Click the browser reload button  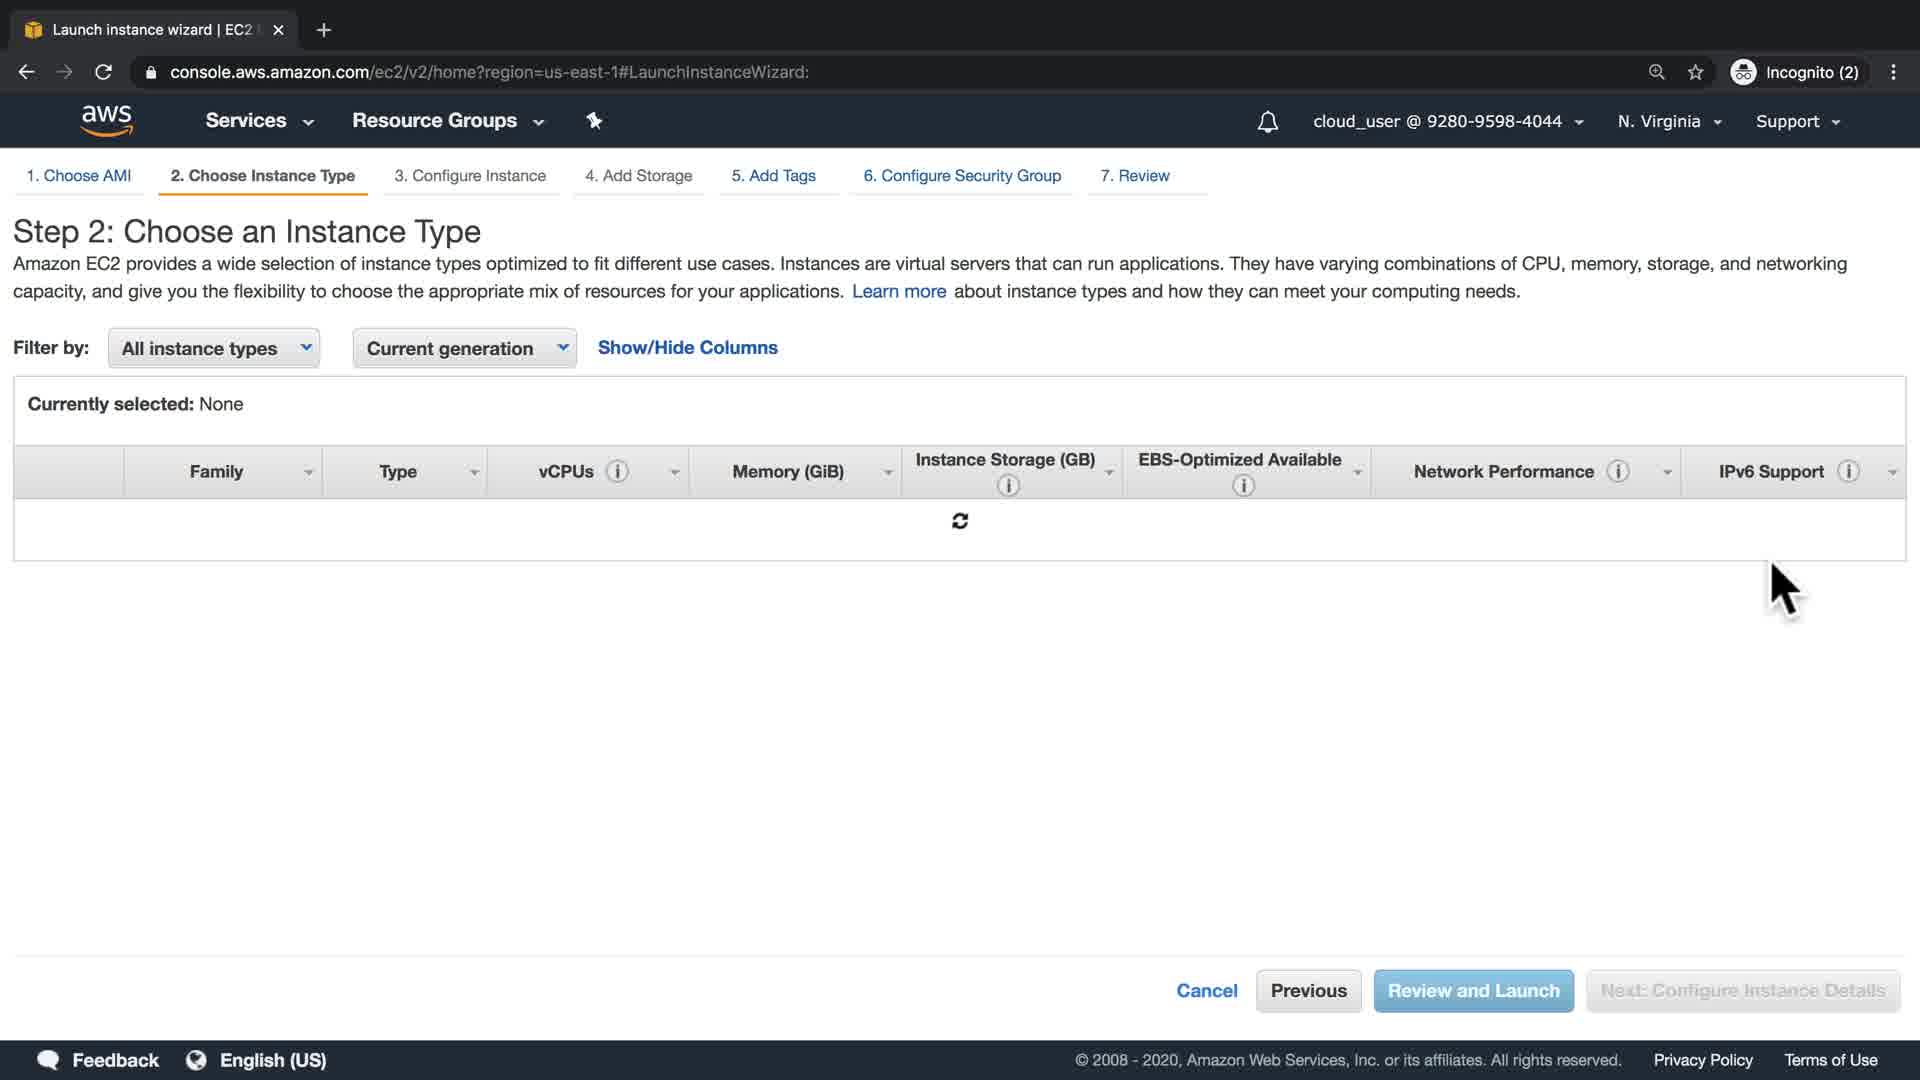[103, 72]
